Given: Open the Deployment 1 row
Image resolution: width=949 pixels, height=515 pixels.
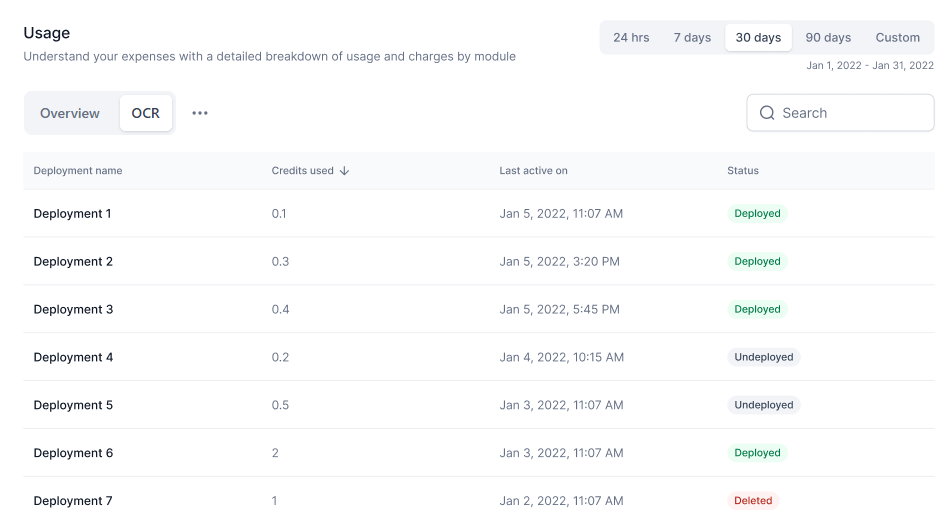Looking at the screenshot, I should click(479, 214).
